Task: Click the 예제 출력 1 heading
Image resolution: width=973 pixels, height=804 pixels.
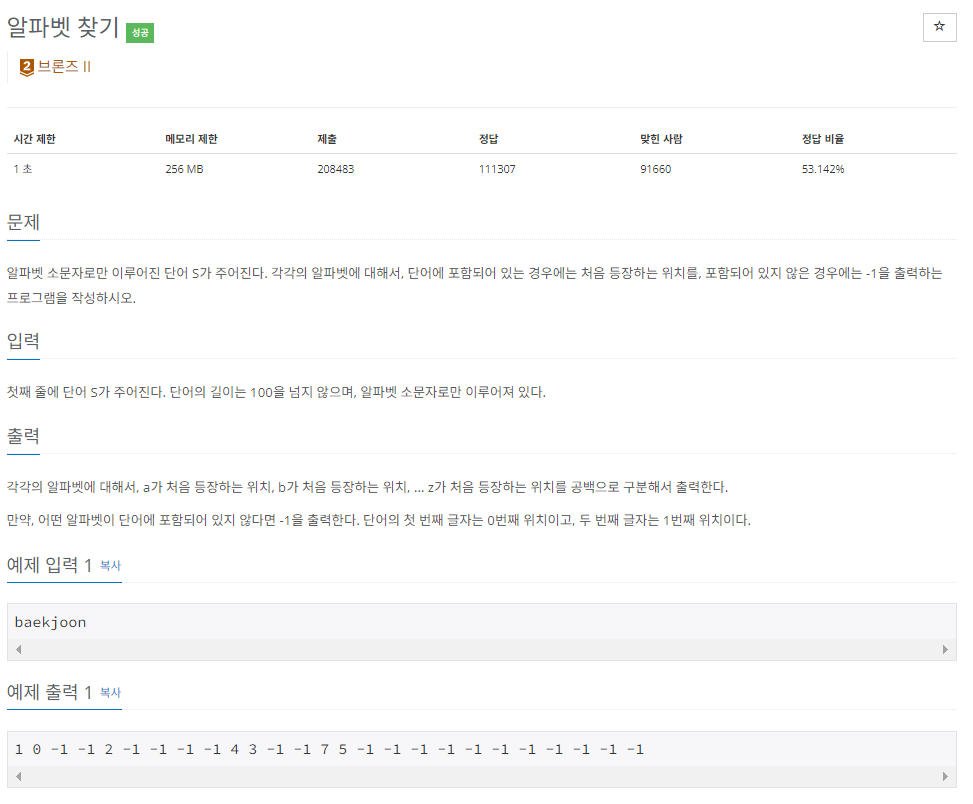Action: click(x=50, y=692)
